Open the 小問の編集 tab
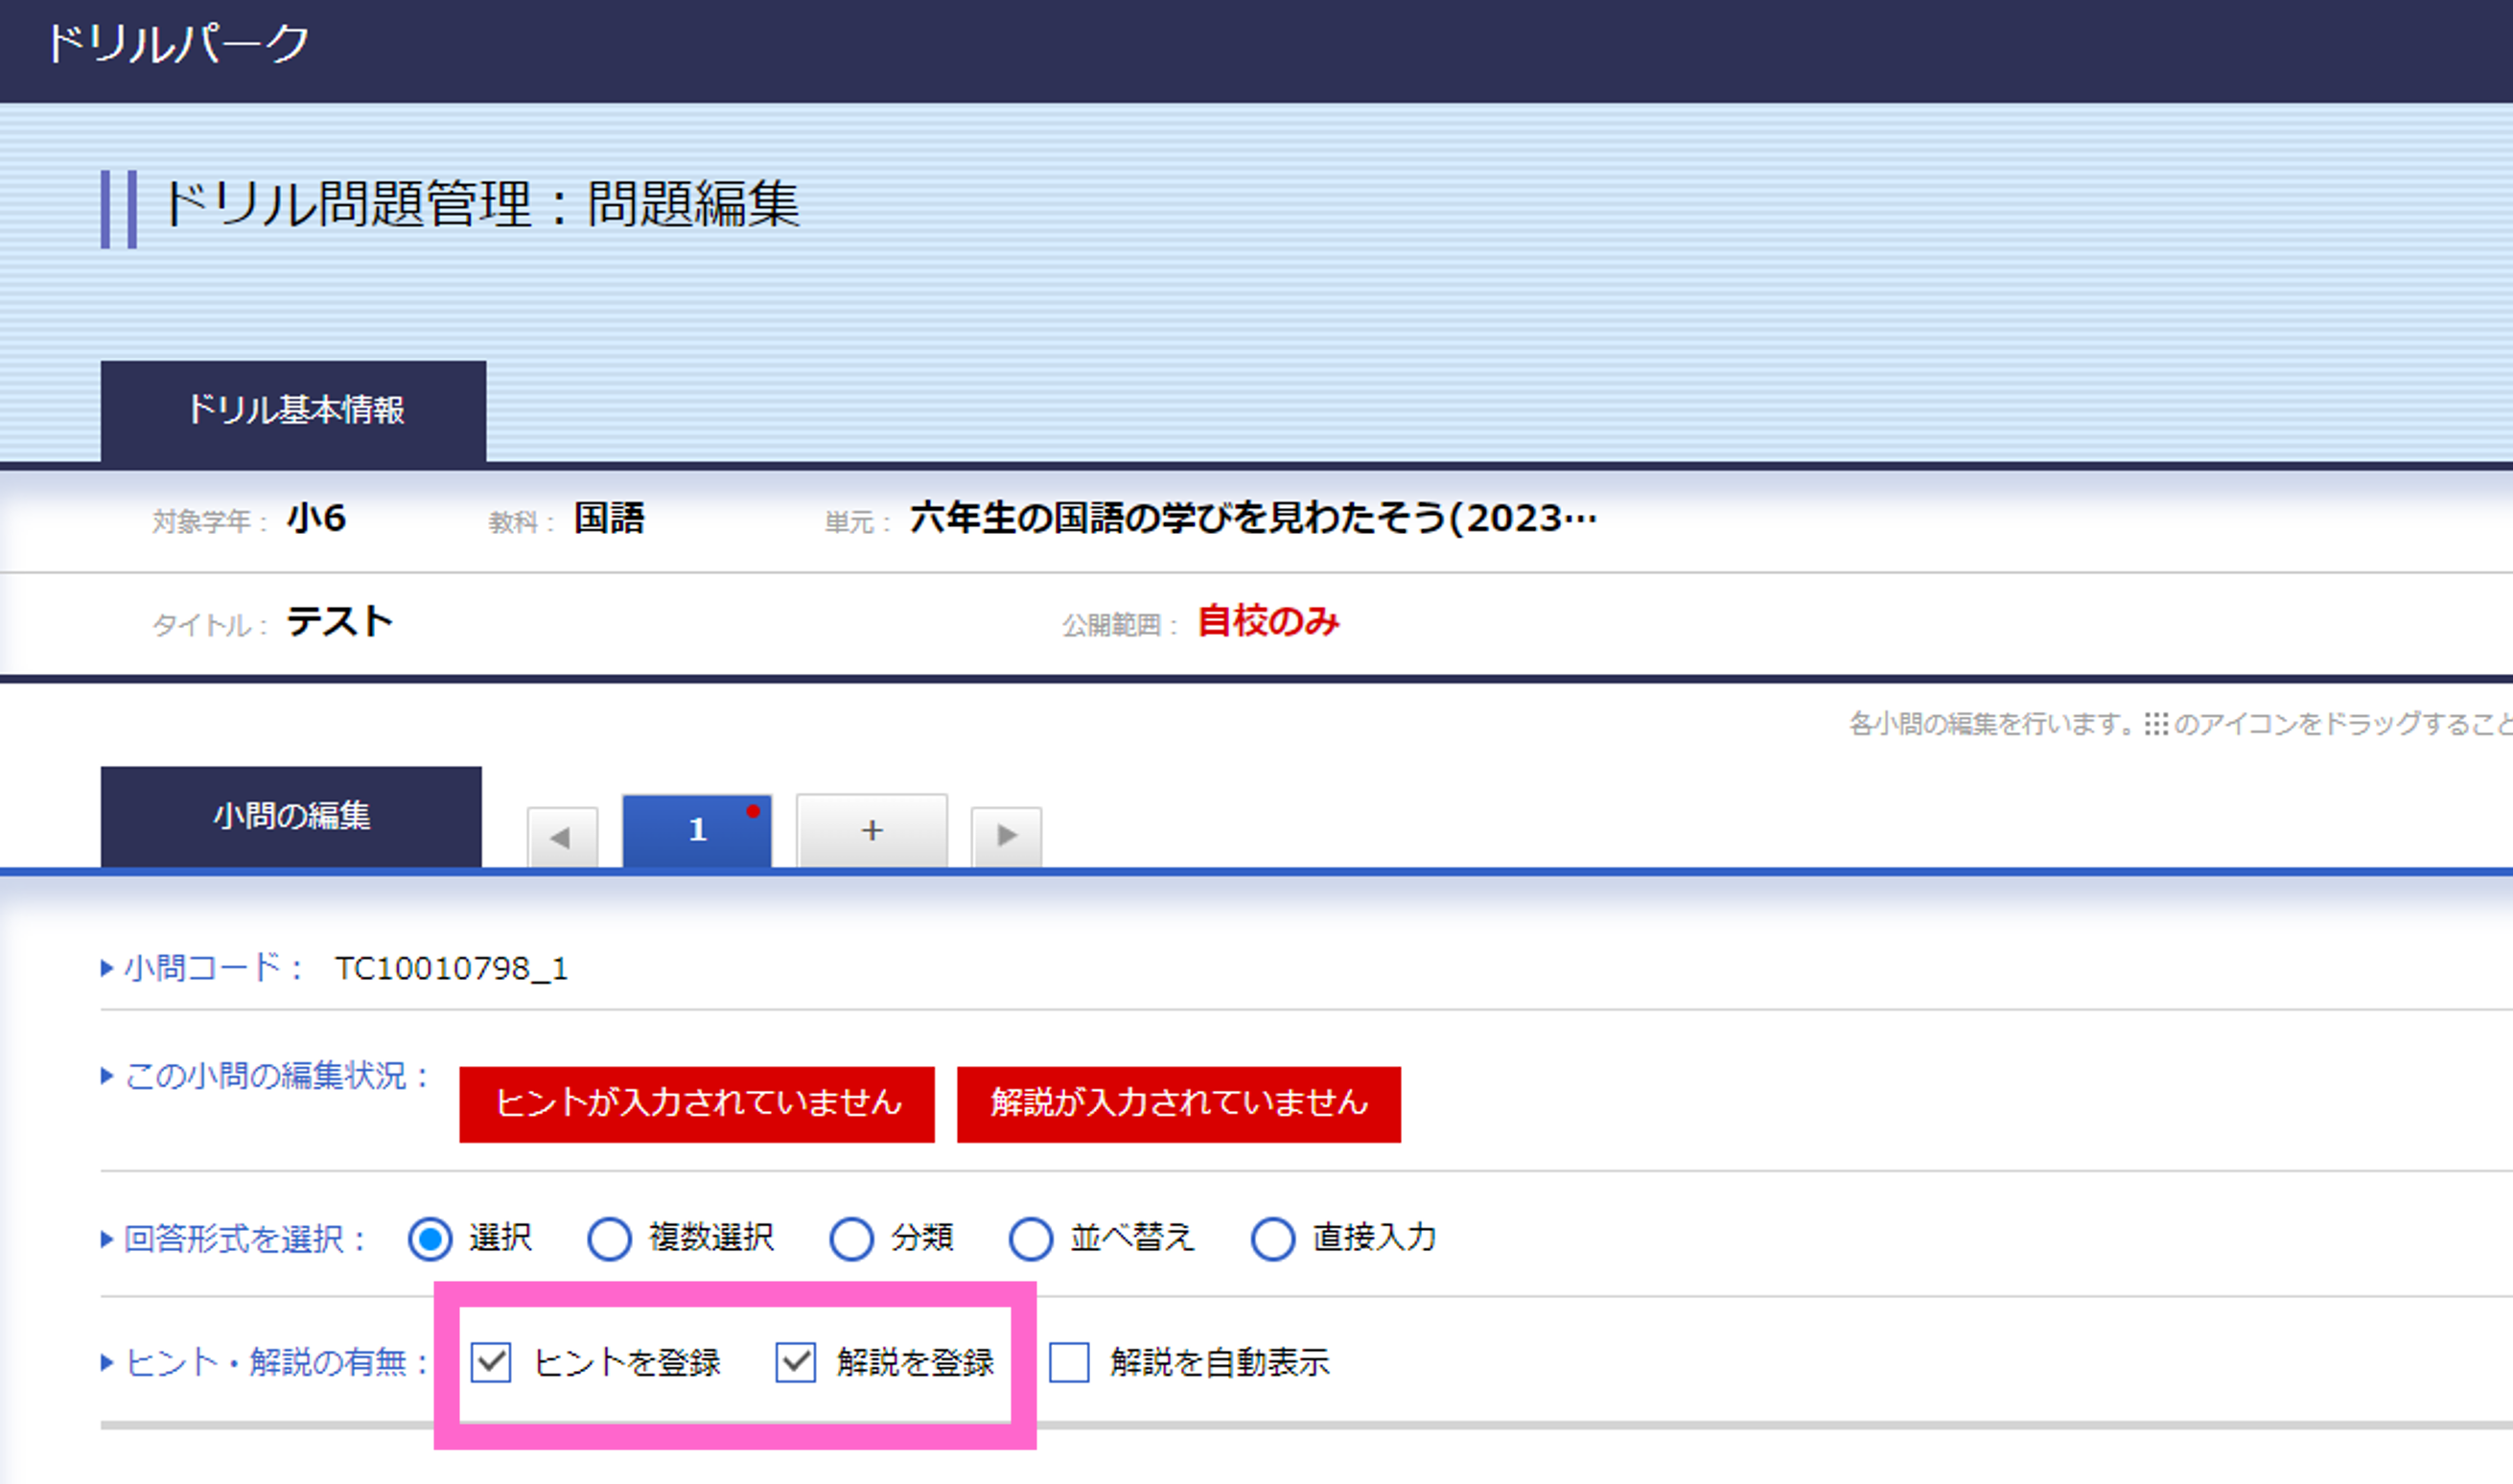2513x1484 pixels. click(x=293, y=816)
